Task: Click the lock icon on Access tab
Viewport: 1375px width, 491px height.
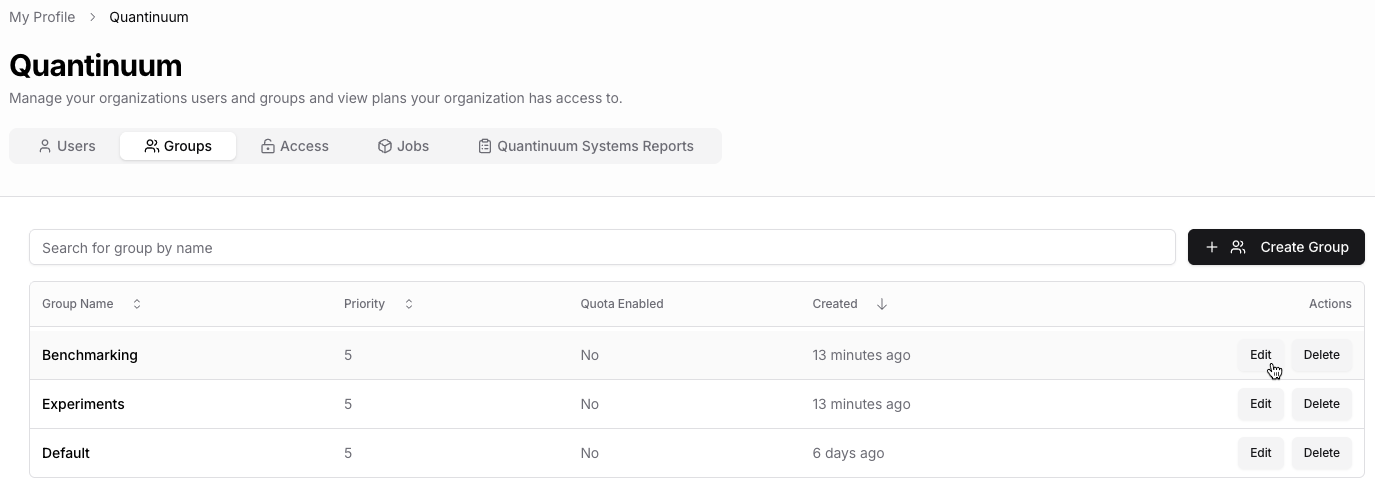Action: (x=268, y=146)
